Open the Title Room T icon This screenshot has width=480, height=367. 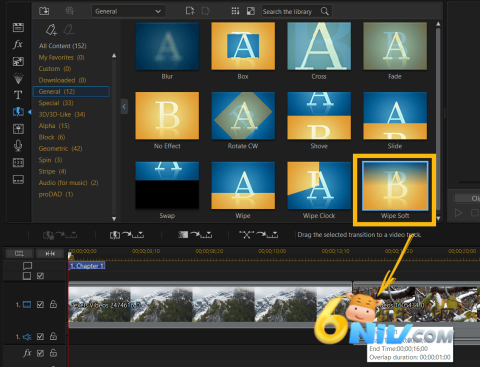tap(18, 95)
